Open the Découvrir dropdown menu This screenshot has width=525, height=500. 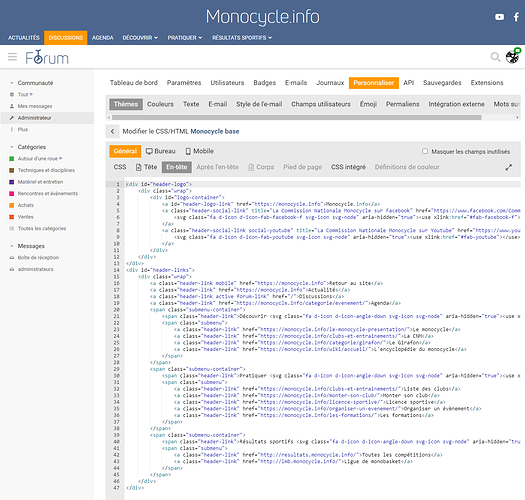pyautogui.click(x=140, y=38)
